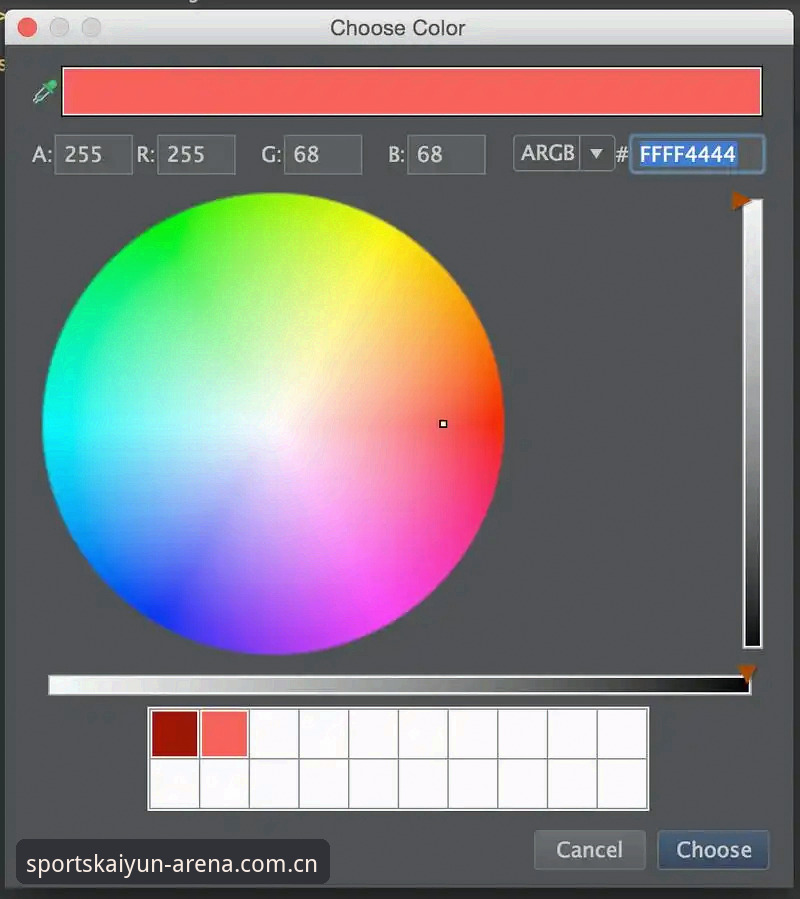Screen dimensions: 800x899
Task: Close the Choose Color dialog window
Action: 27,27
